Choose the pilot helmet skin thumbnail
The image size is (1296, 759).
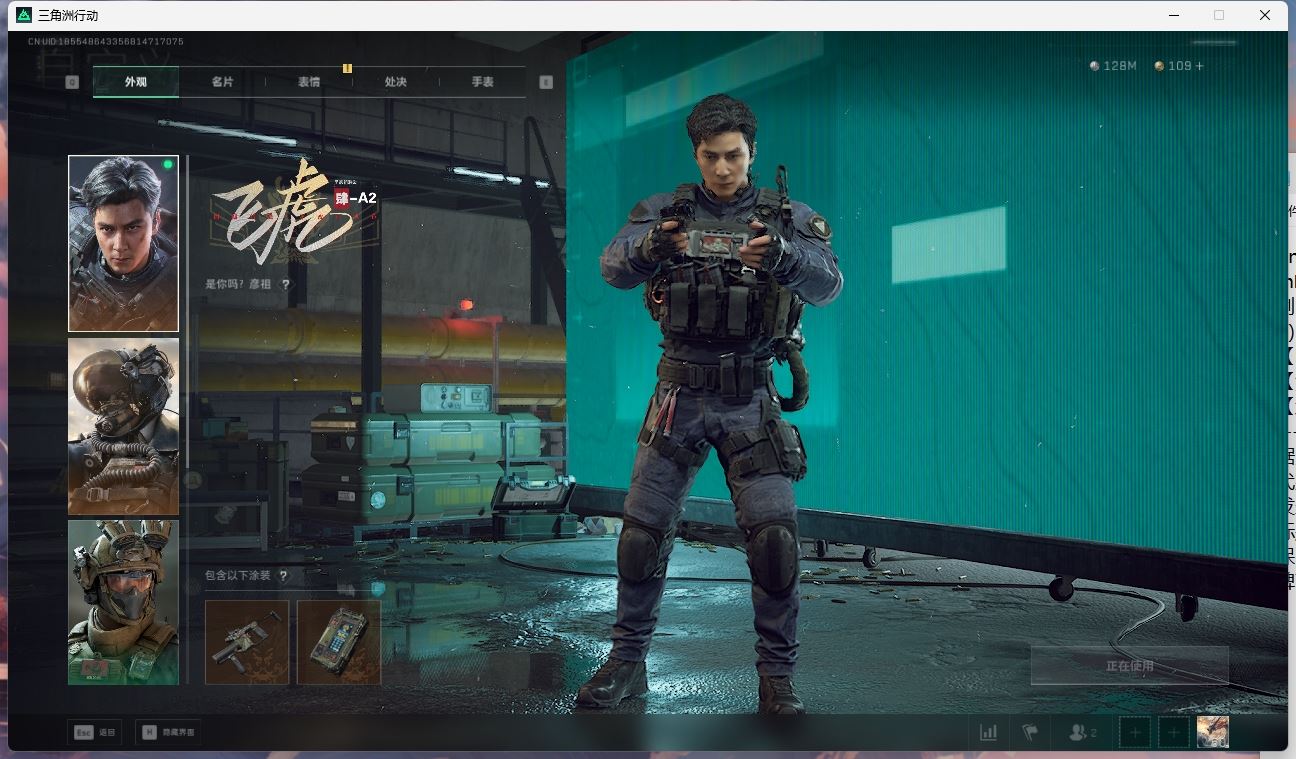(123, 426)
